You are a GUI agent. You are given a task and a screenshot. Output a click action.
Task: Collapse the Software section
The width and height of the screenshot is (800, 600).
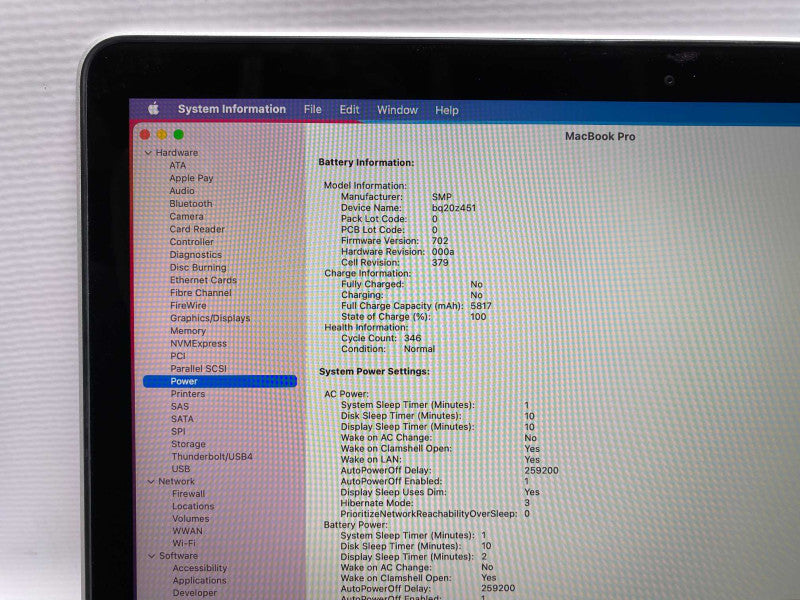(152, 556)
